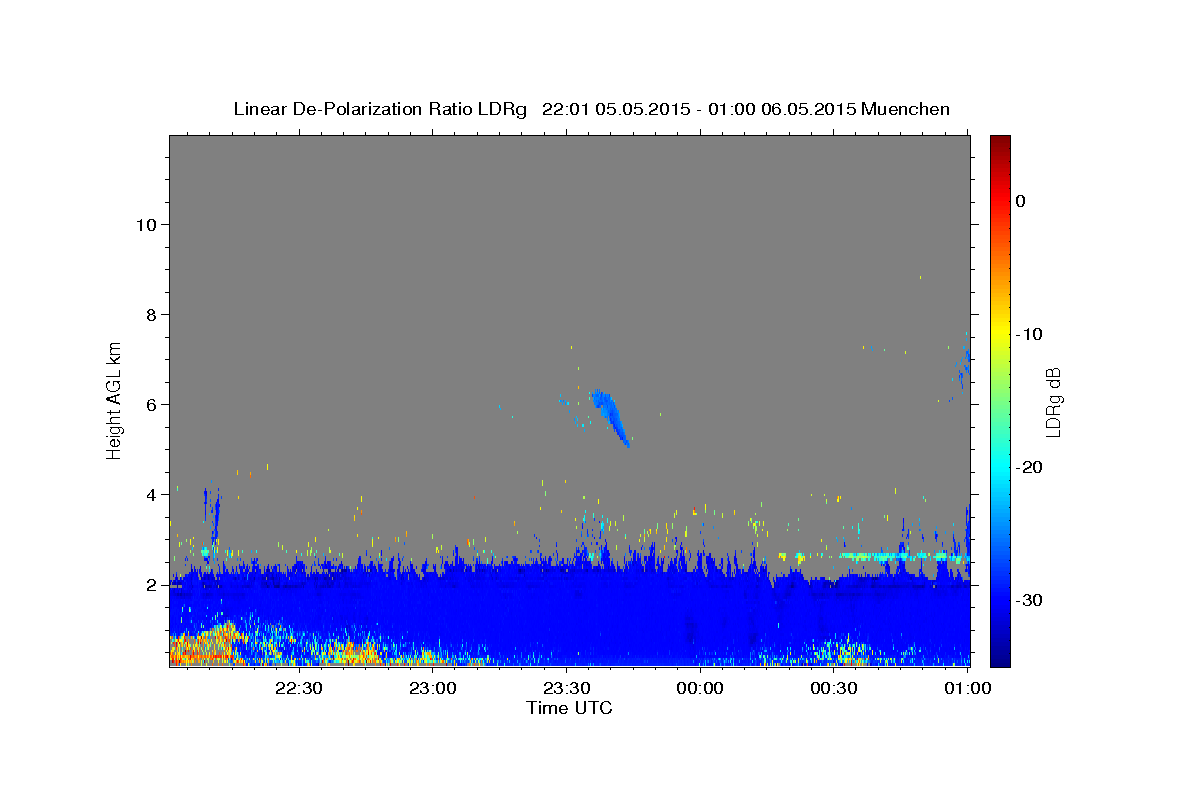1200x800 pixels.
Task: Click the isolated blue cloud streak near 6 km
Action: click(x=609, y=417)
